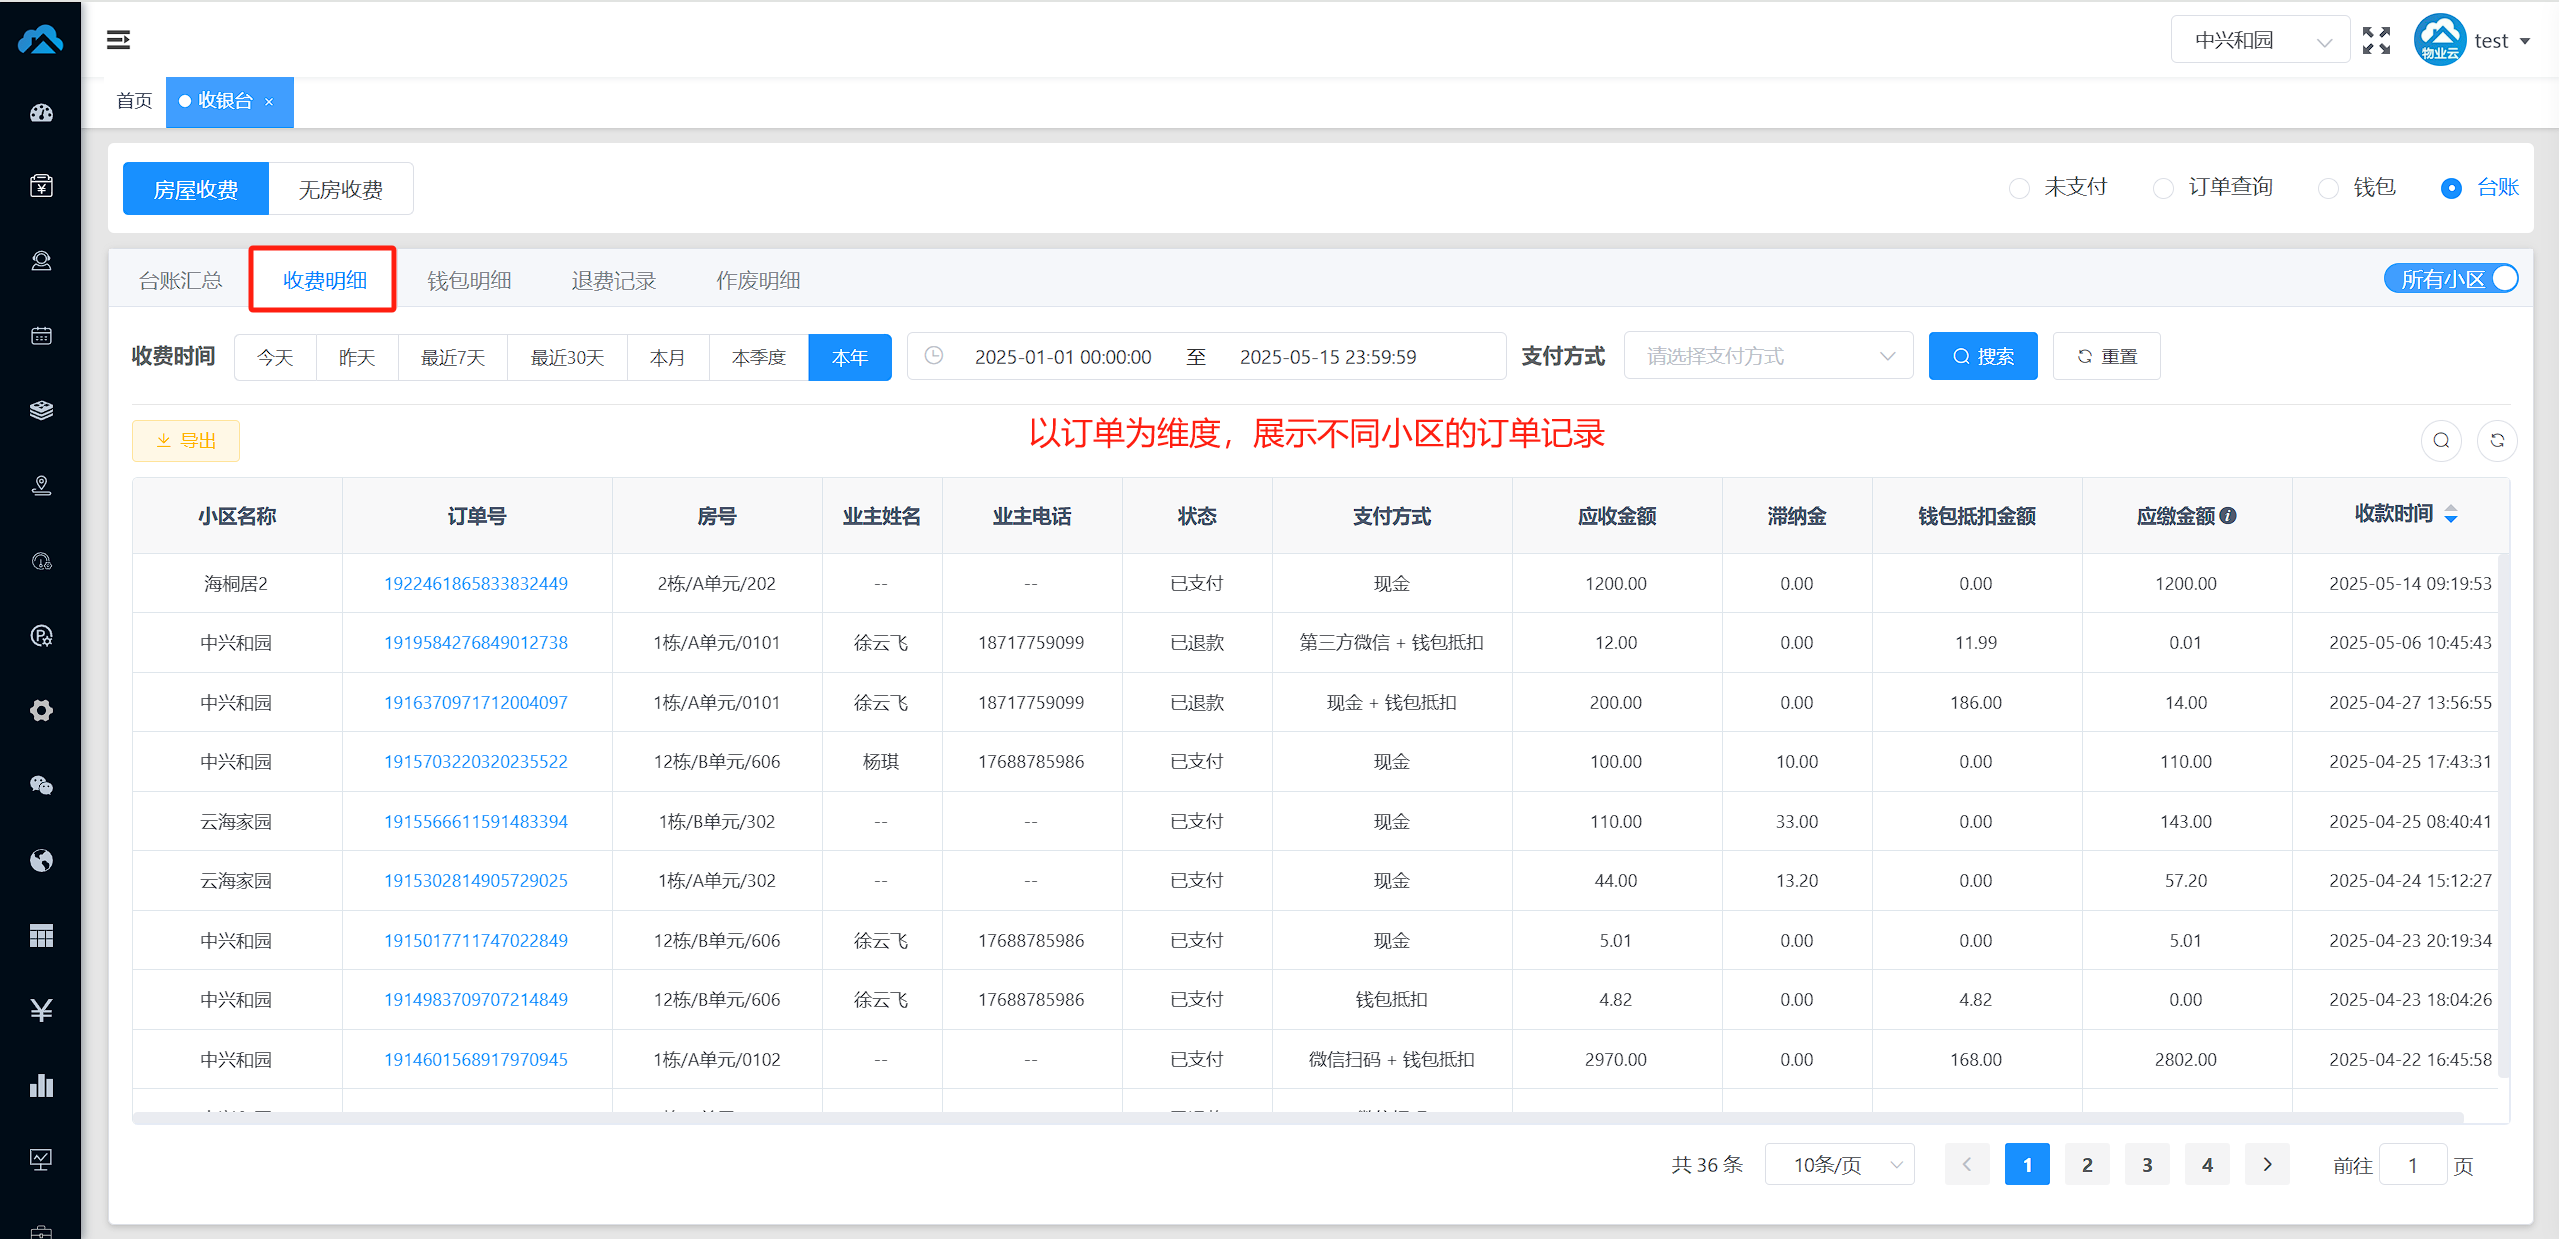Screen dimensions: 2559x1239
Task: Select the 钱包 radio button
Action: pyautogui.click(x=2328, y=188)
